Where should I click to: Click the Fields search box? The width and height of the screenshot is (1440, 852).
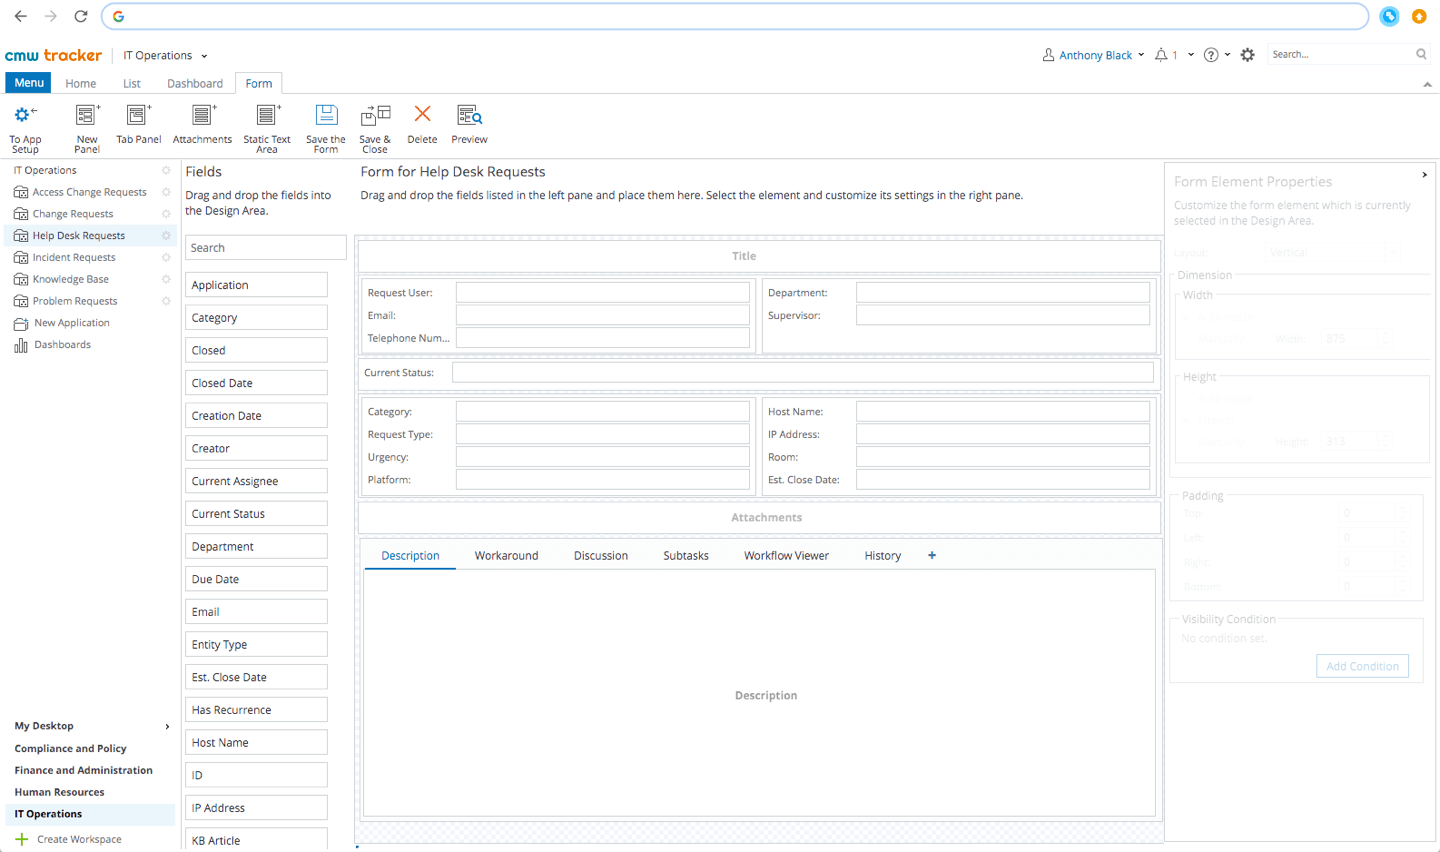[266, 248]
